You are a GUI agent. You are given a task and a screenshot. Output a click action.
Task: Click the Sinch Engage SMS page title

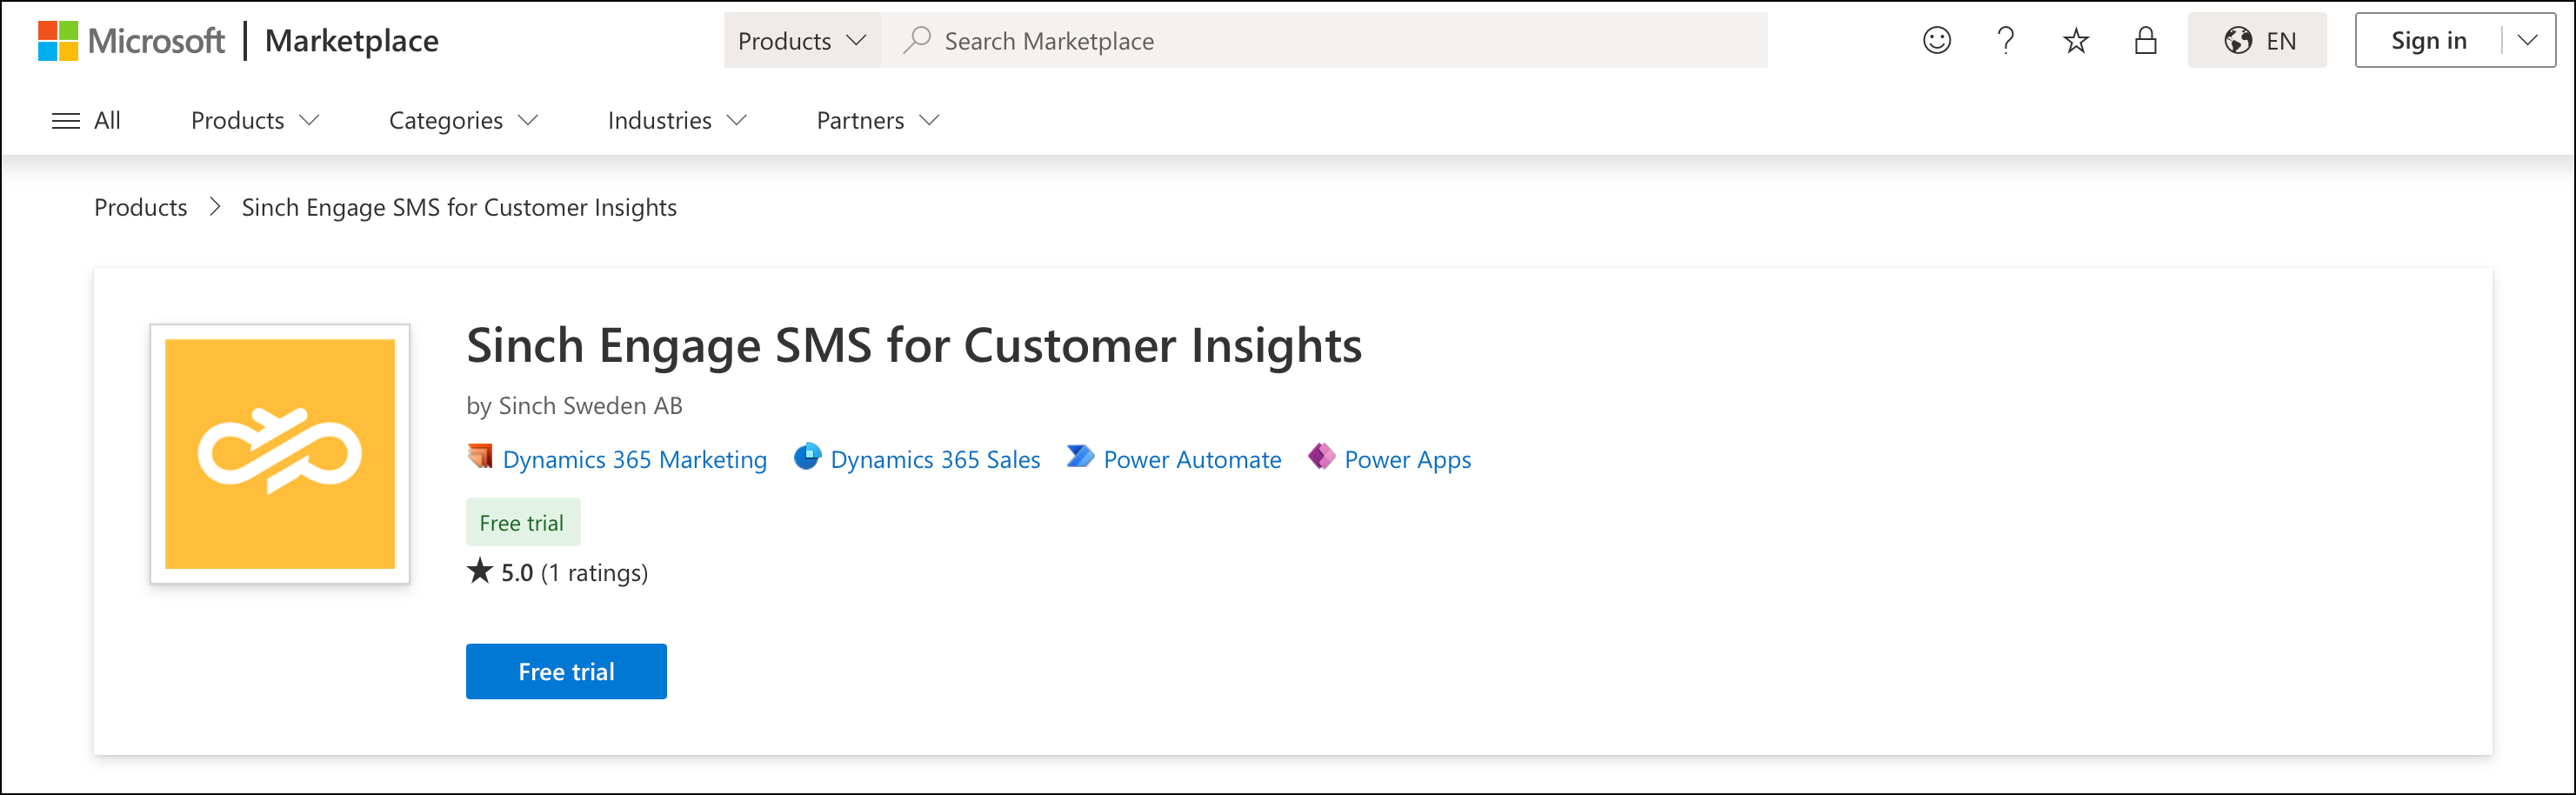(914, 346)
